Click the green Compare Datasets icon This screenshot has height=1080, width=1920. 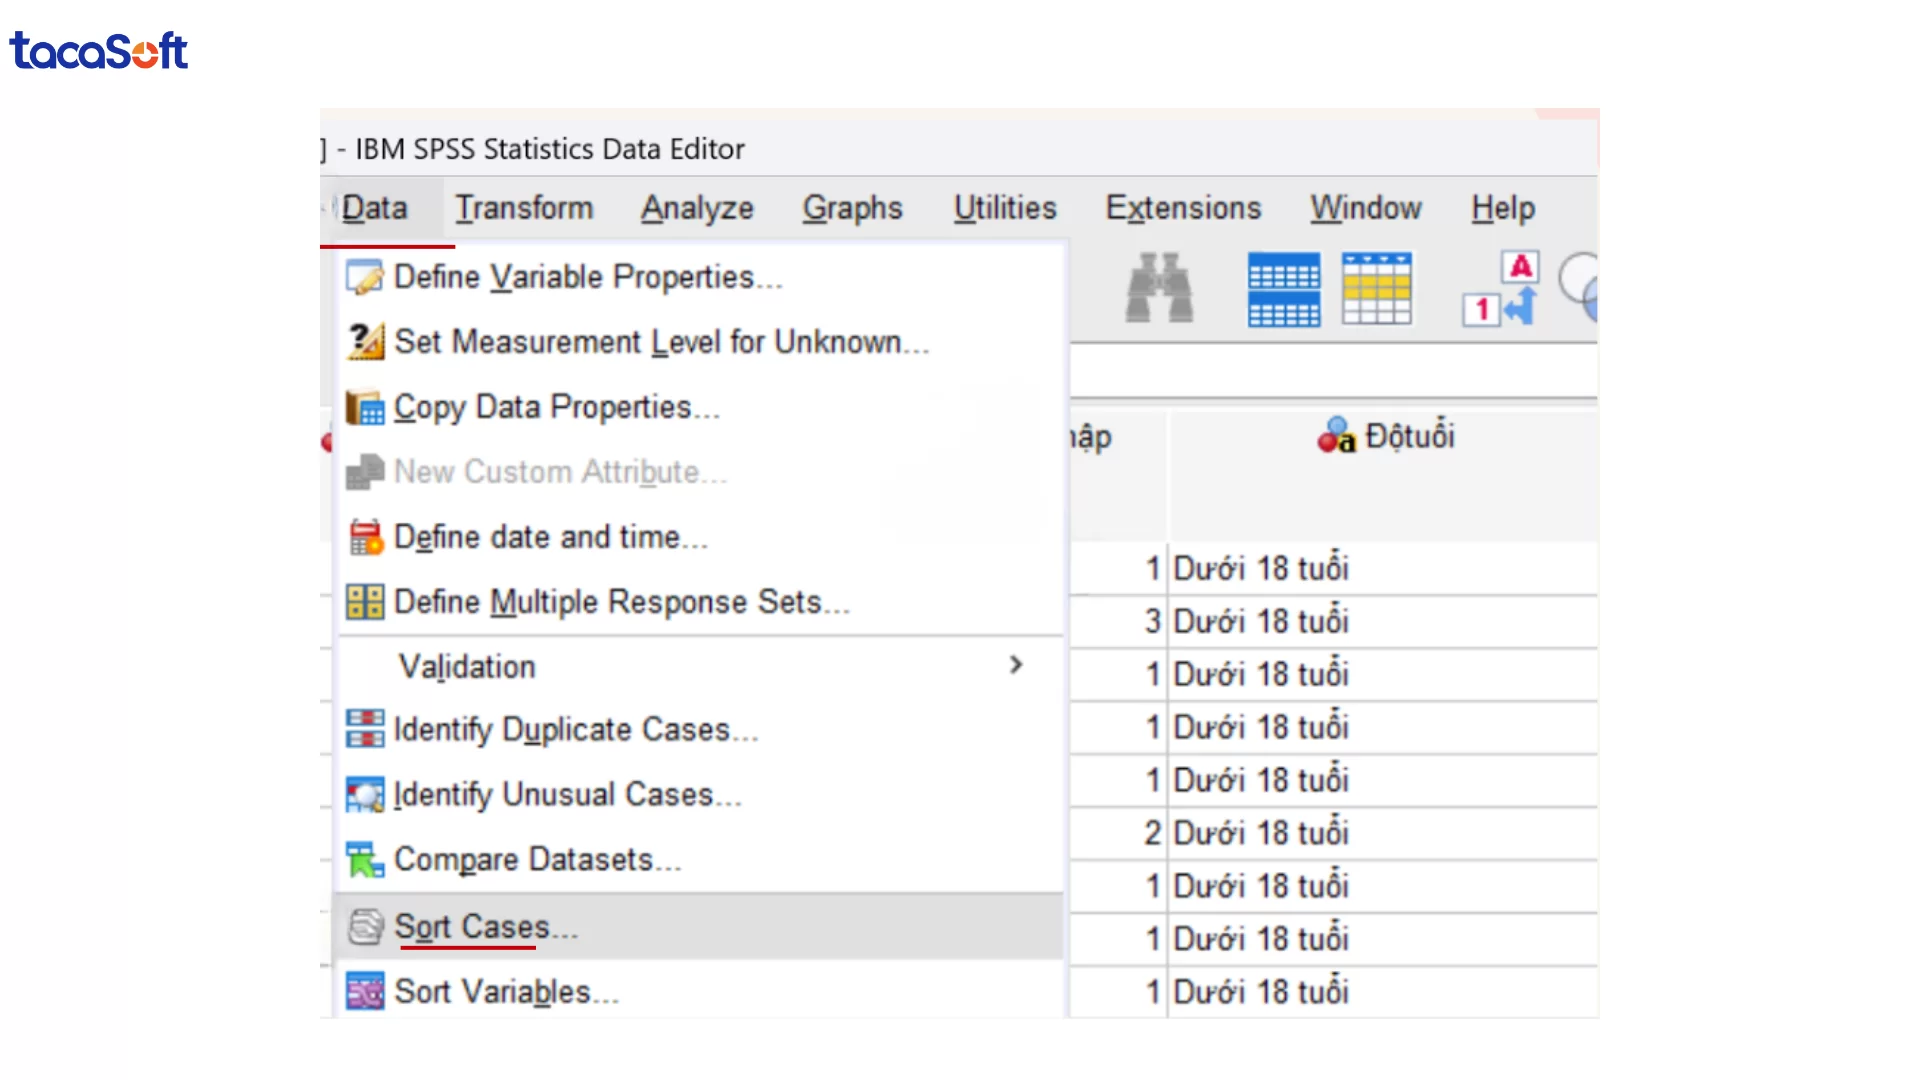(365, 860)
